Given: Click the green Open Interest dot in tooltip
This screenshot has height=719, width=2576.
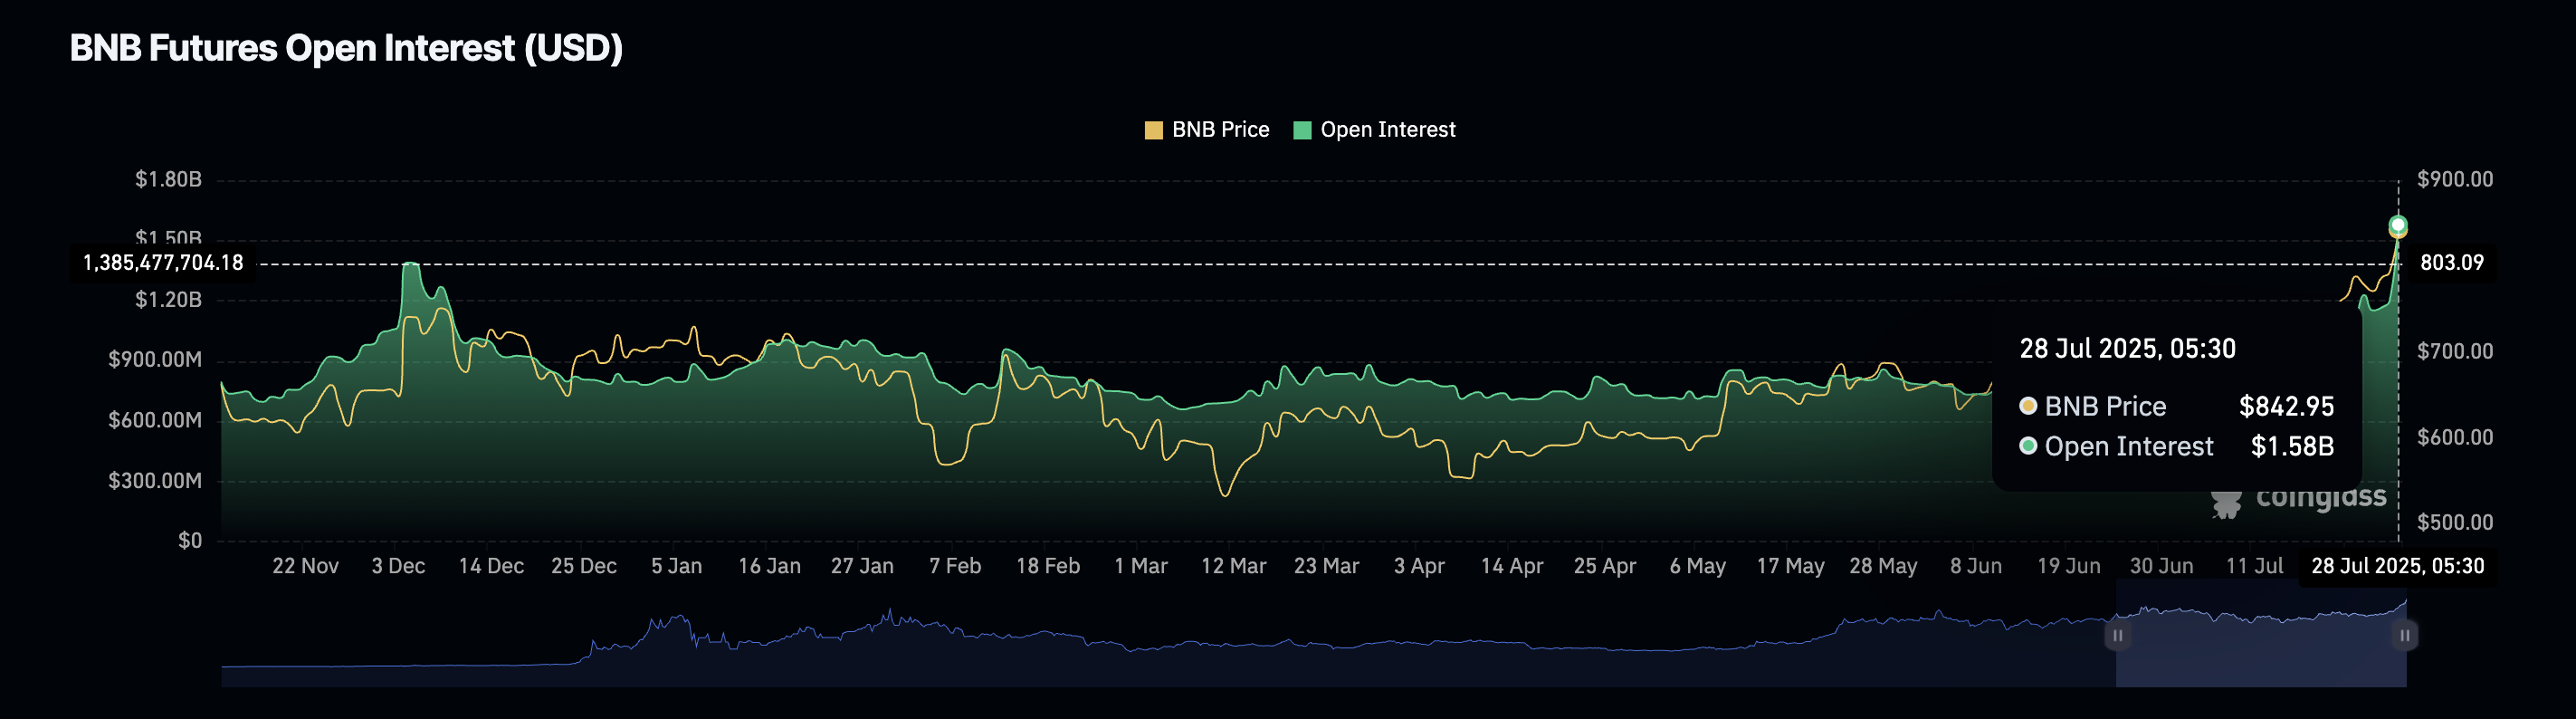Looking at the screenshot, I should click(2028, 446).
